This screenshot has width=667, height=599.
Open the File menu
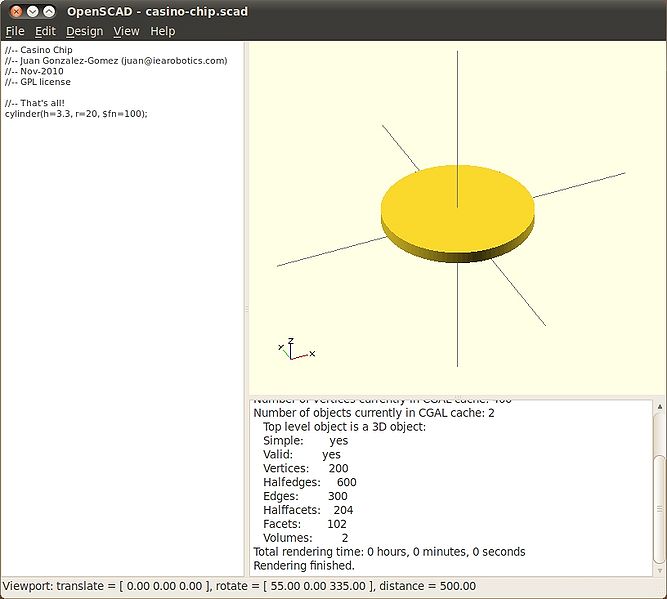(x=14, y=31)
